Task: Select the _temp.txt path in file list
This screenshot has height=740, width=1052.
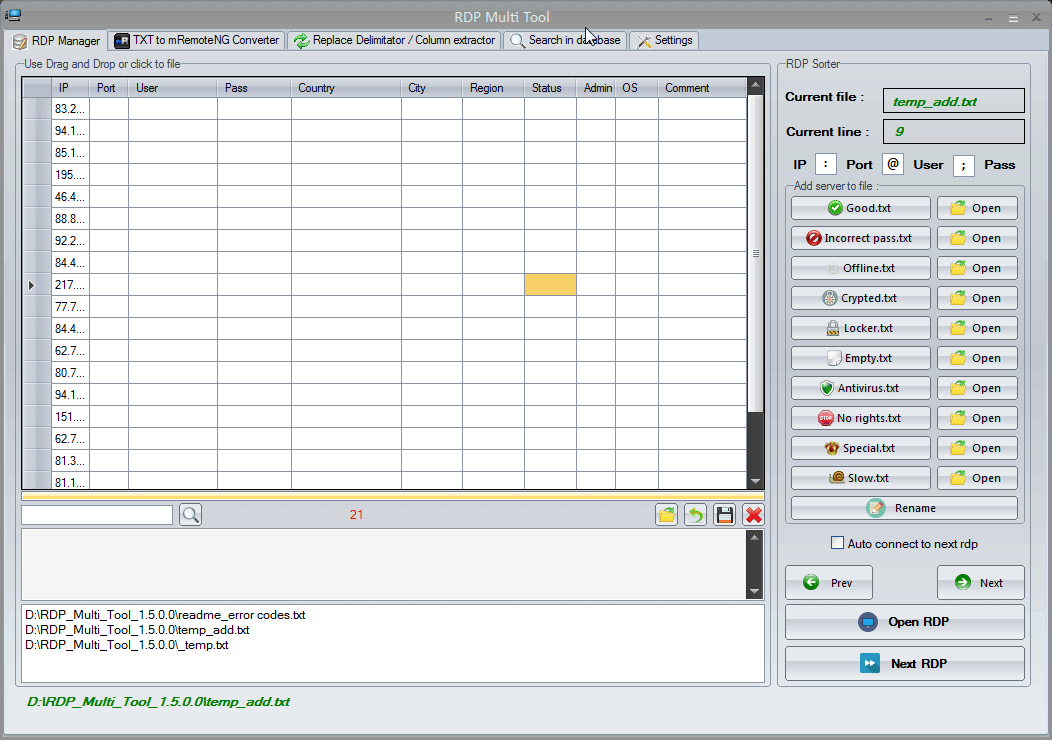Action: [127, 645]
